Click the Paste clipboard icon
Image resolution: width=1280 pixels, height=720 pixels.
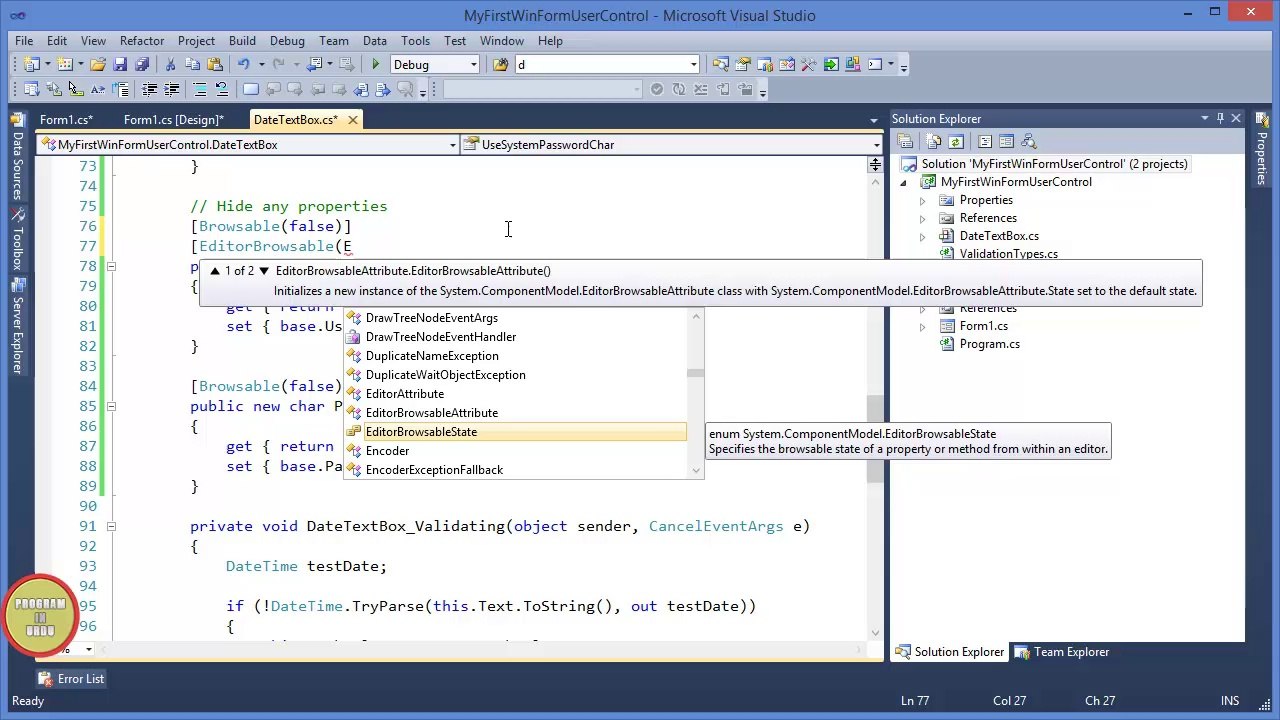tap(215, 64)
